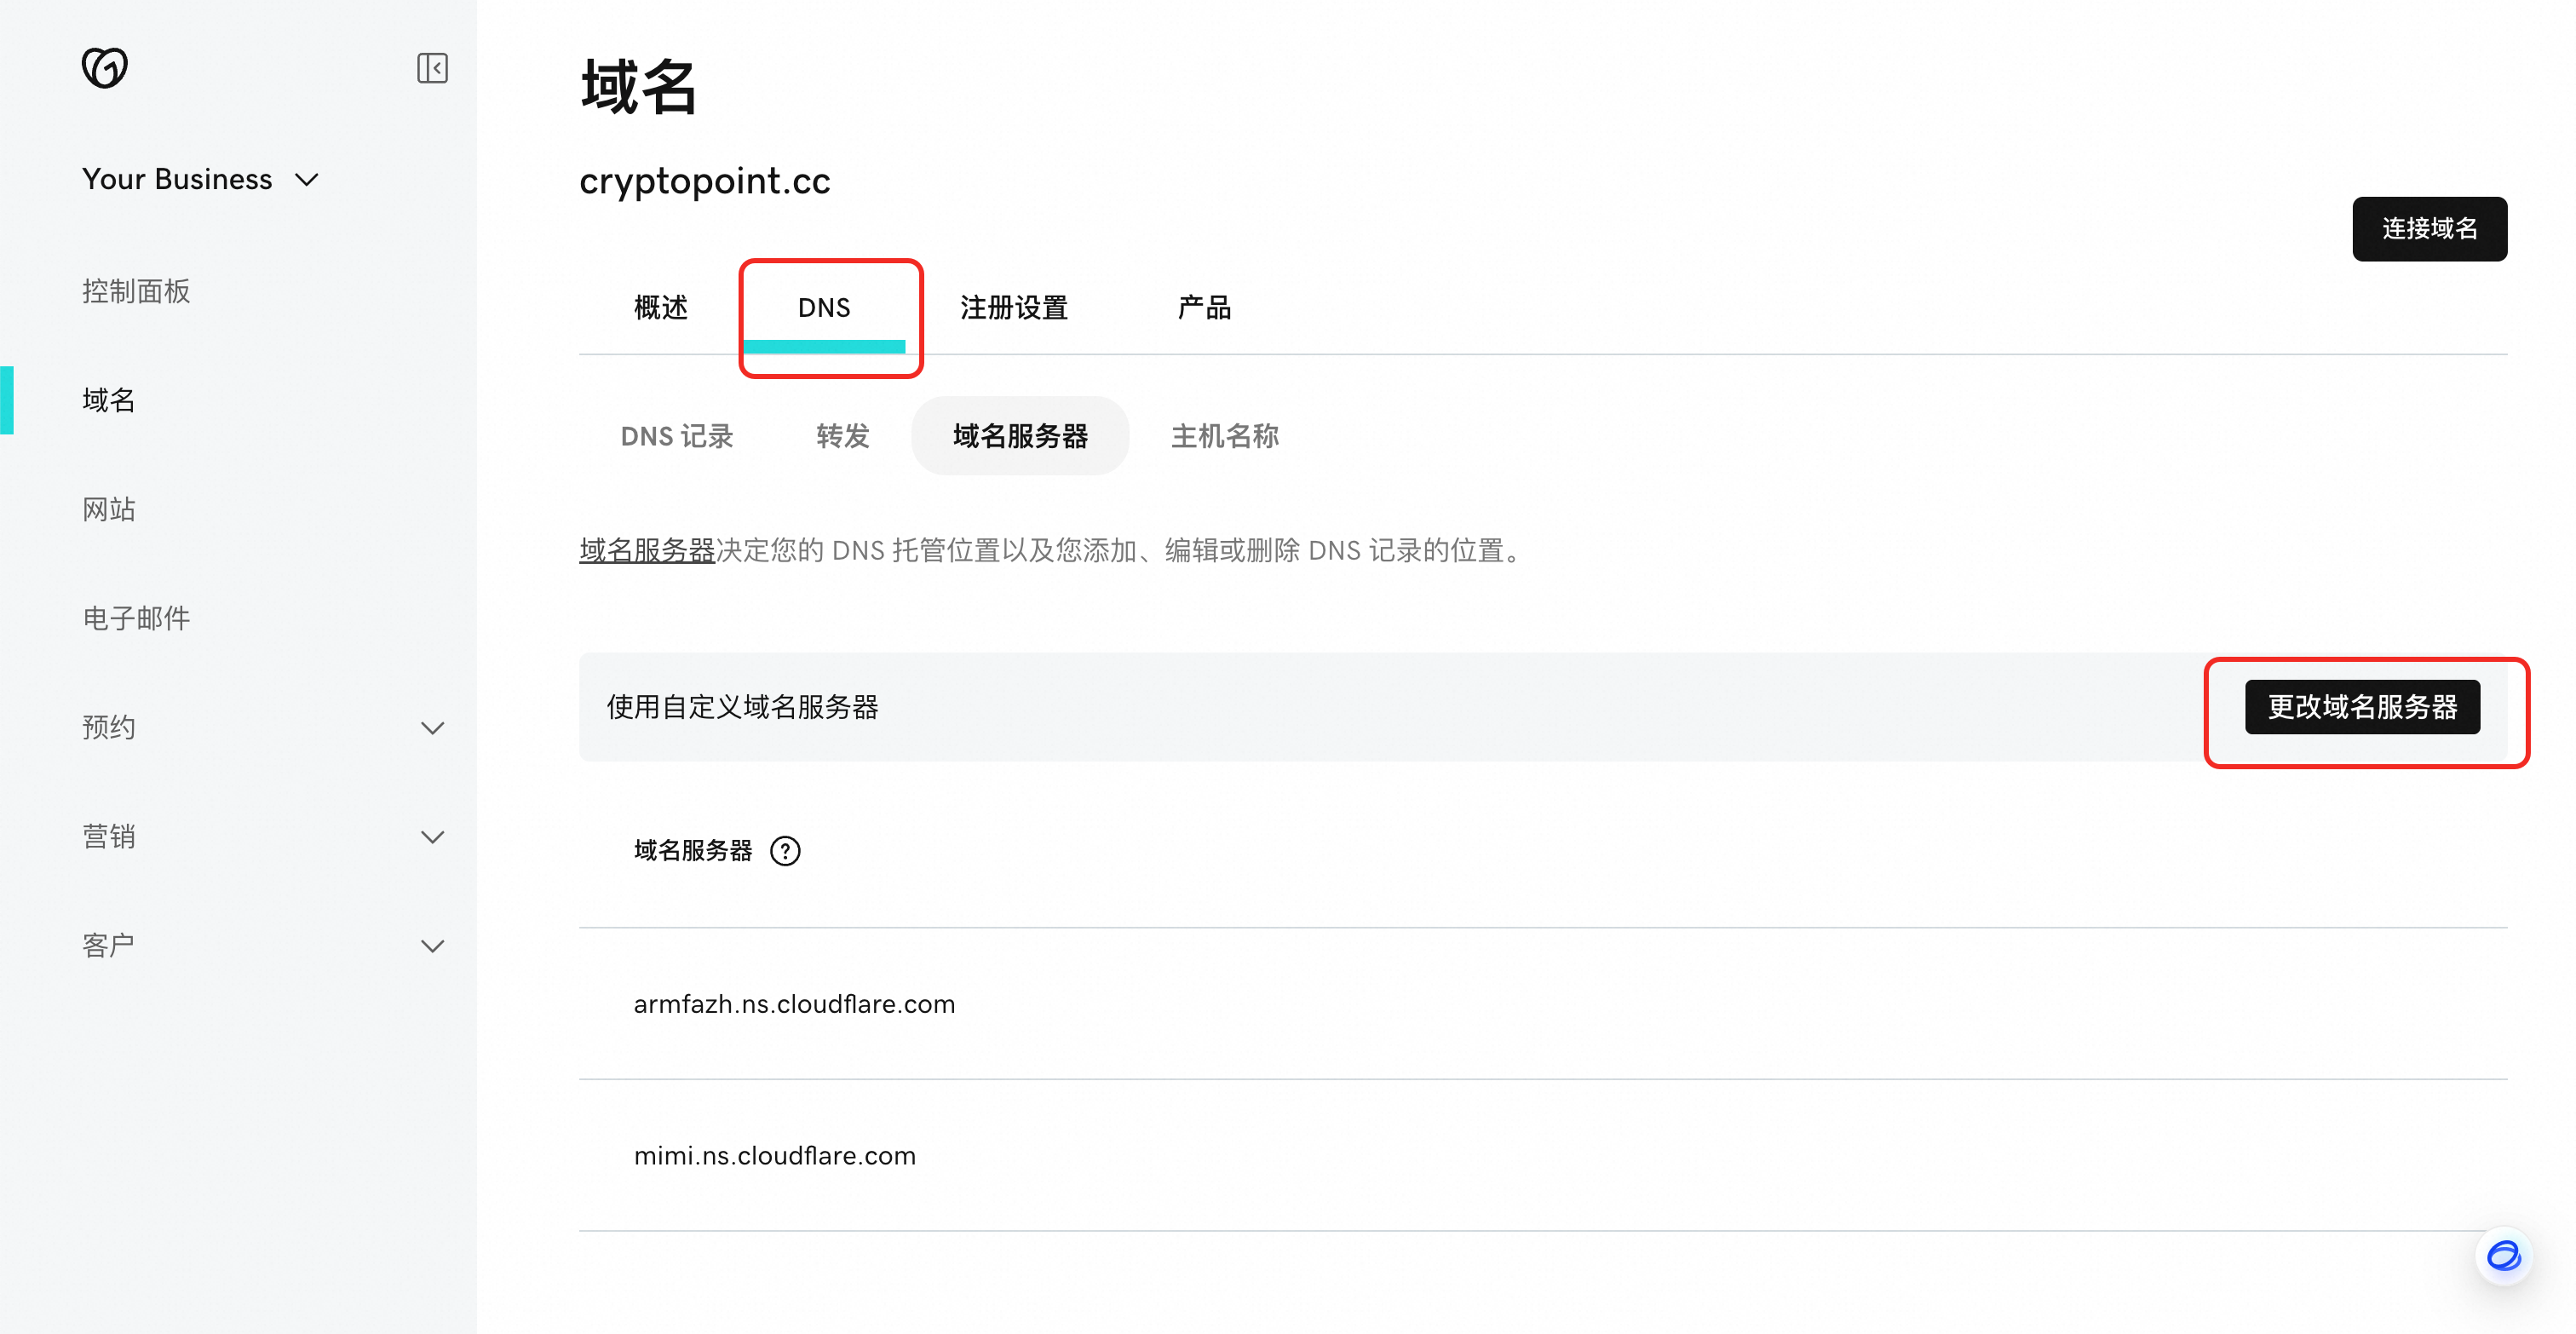Expand the 预约 sidebar section
This screenshot has height=1334, width=2576.
432,728
